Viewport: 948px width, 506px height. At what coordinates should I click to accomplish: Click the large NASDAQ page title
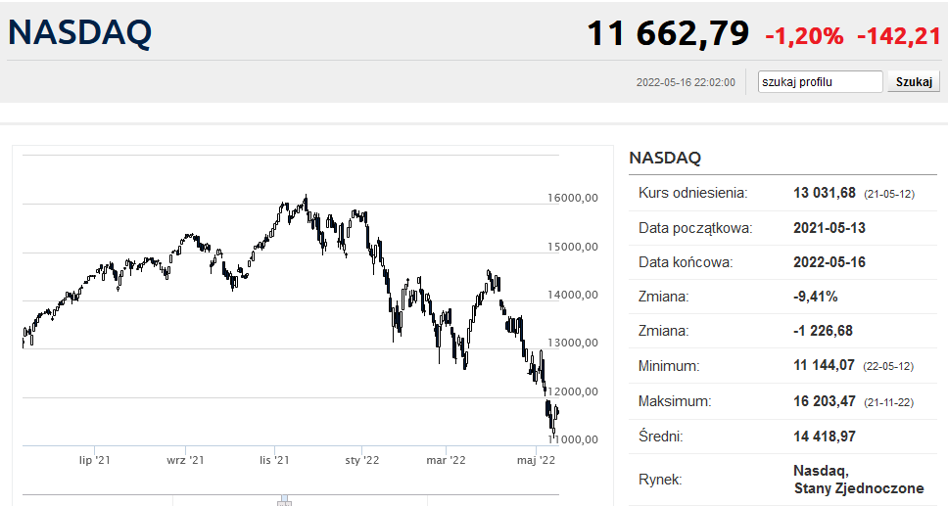80,33
